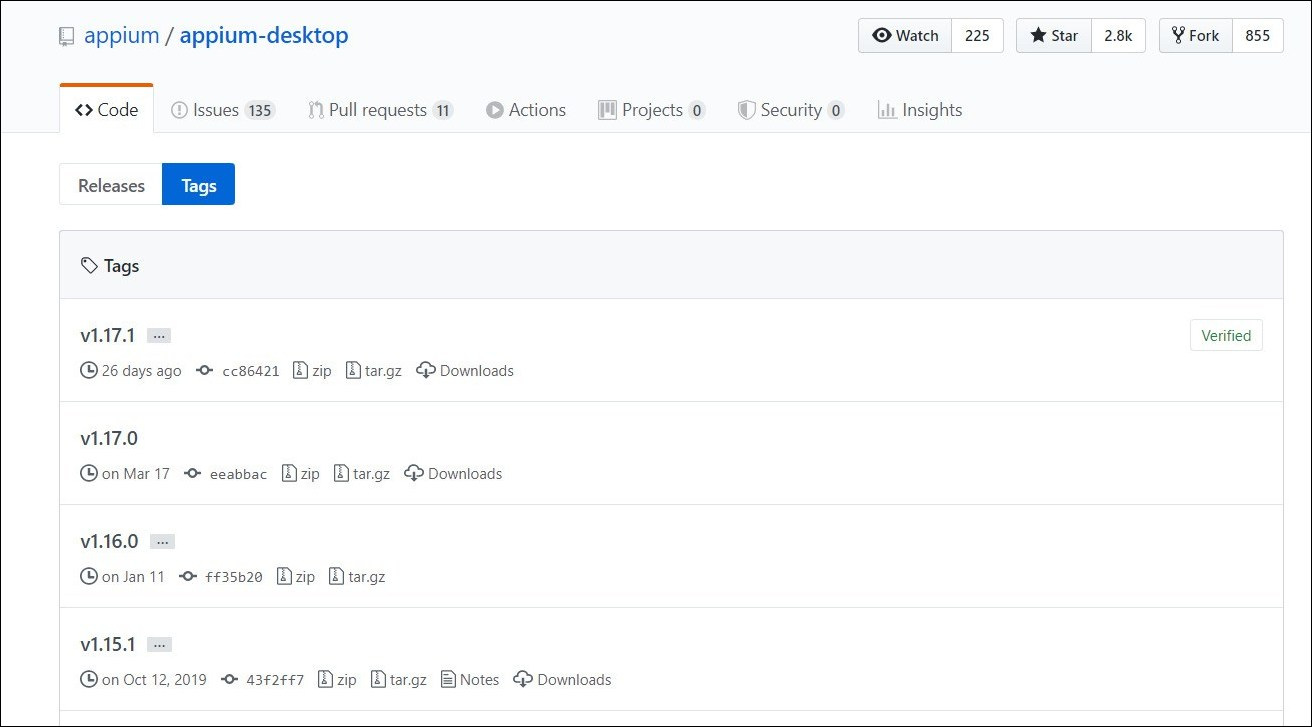
Task: Open commit eeabbac
Action: click(226, 474)
